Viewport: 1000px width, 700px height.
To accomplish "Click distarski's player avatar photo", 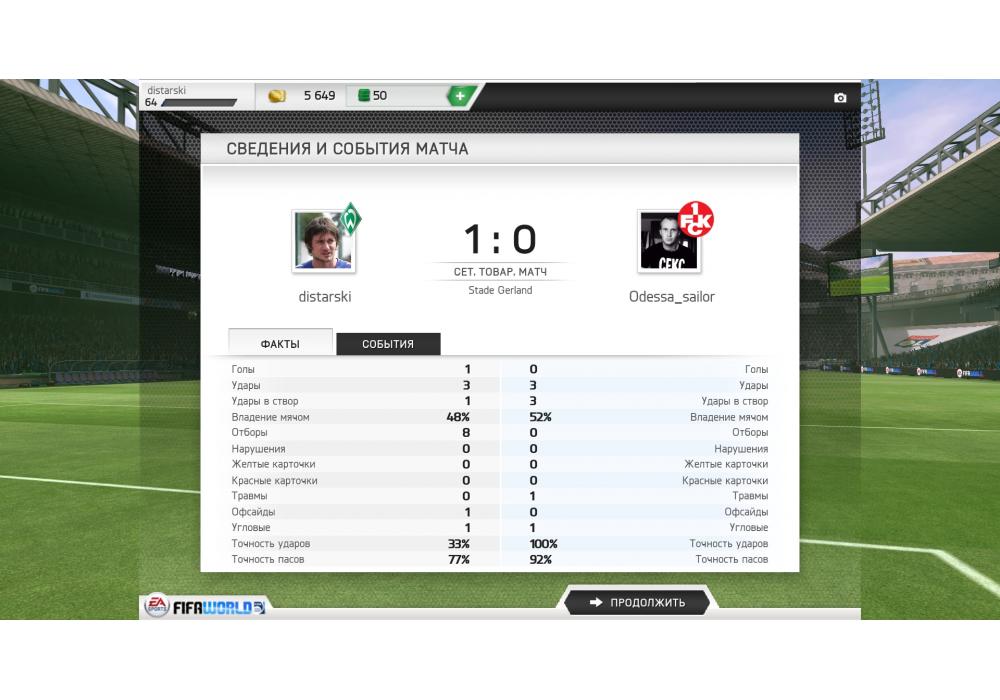I will 323,242.
